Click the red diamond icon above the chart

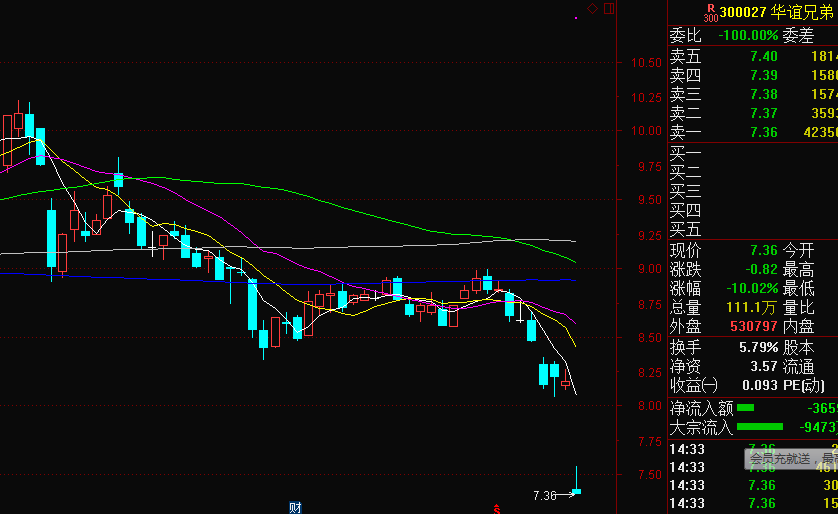[592, 8]
